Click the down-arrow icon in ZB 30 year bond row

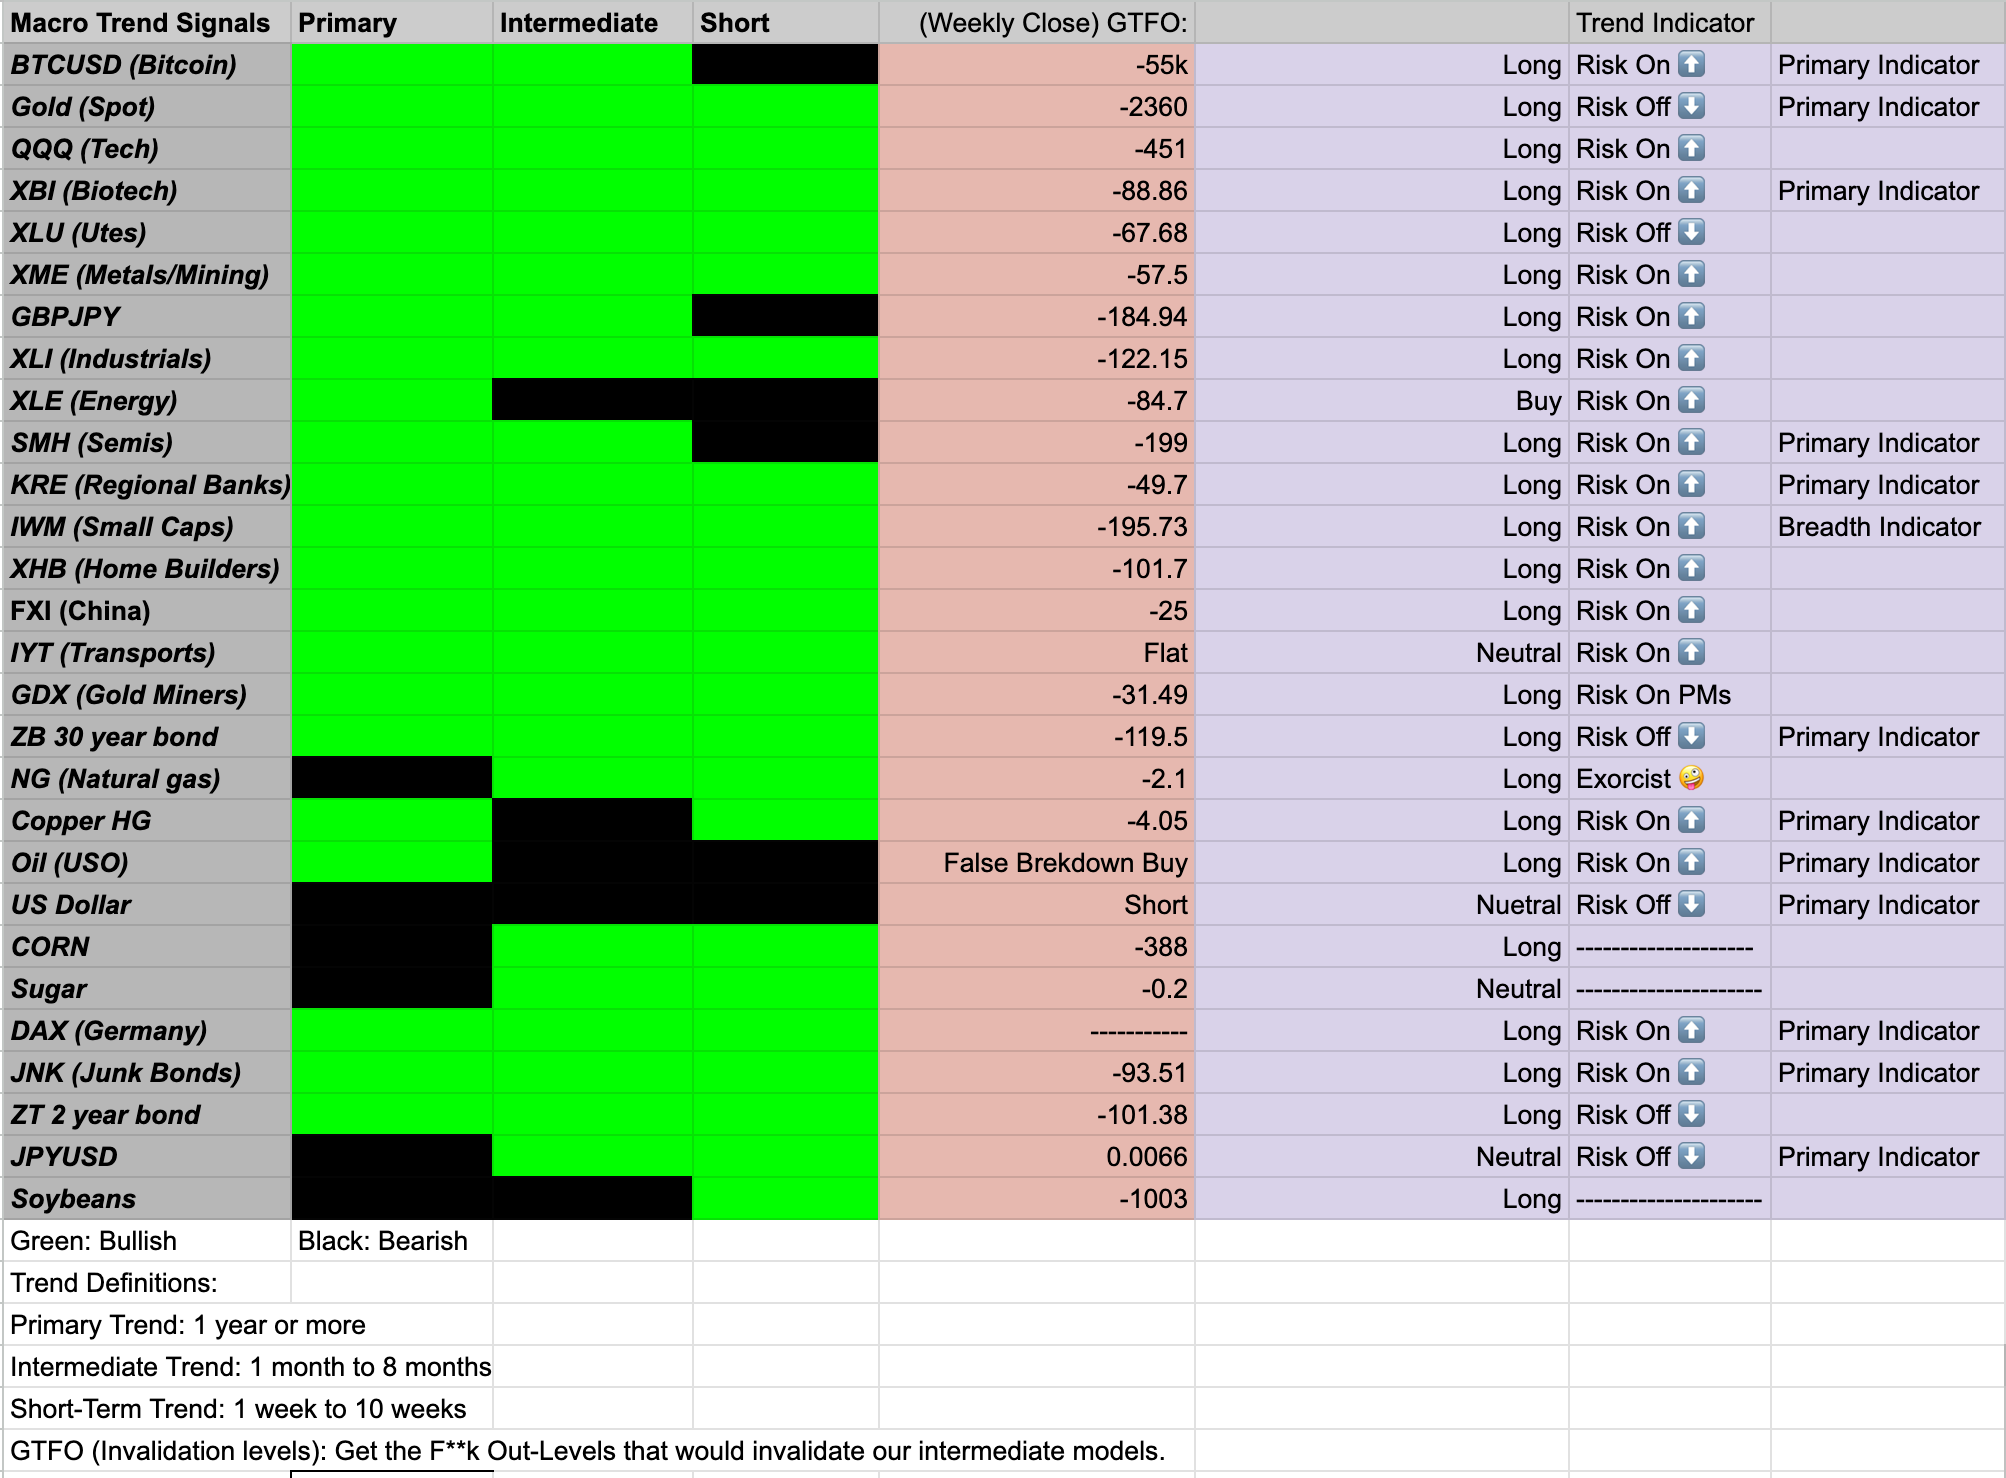[1691, 737]
